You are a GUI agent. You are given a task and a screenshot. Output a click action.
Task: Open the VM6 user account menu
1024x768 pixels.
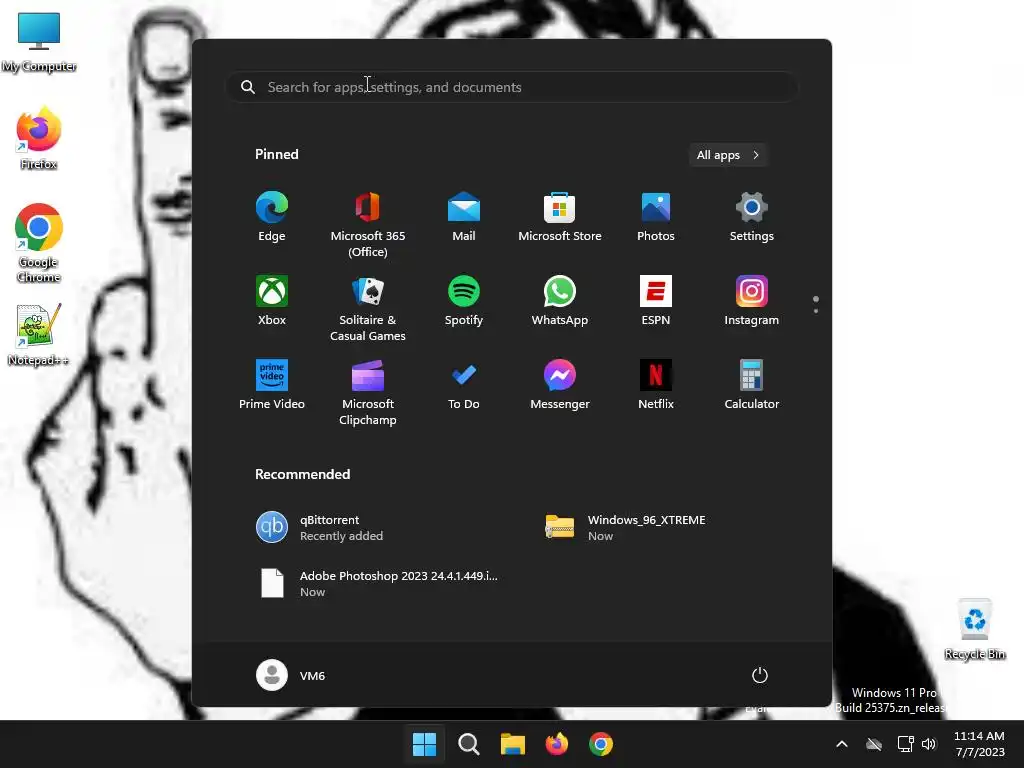tap(291, 675)
